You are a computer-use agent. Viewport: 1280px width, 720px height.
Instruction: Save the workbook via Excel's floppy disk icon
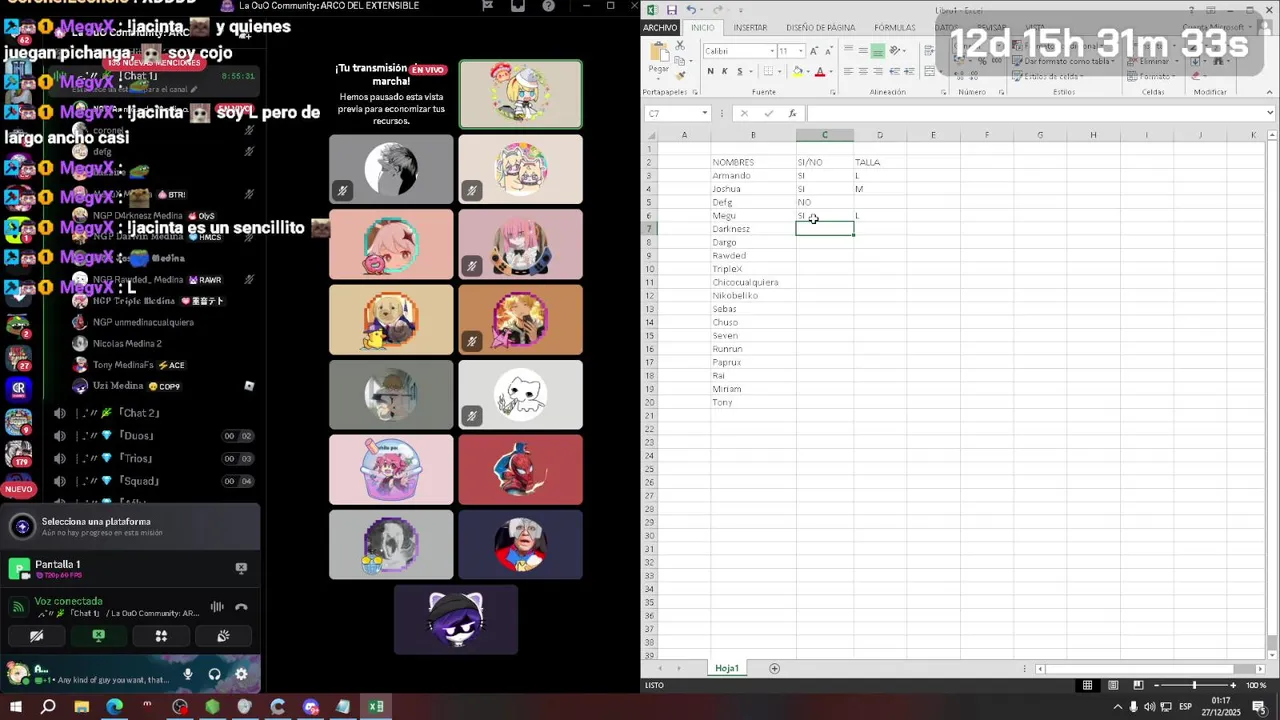pos(672,10)
